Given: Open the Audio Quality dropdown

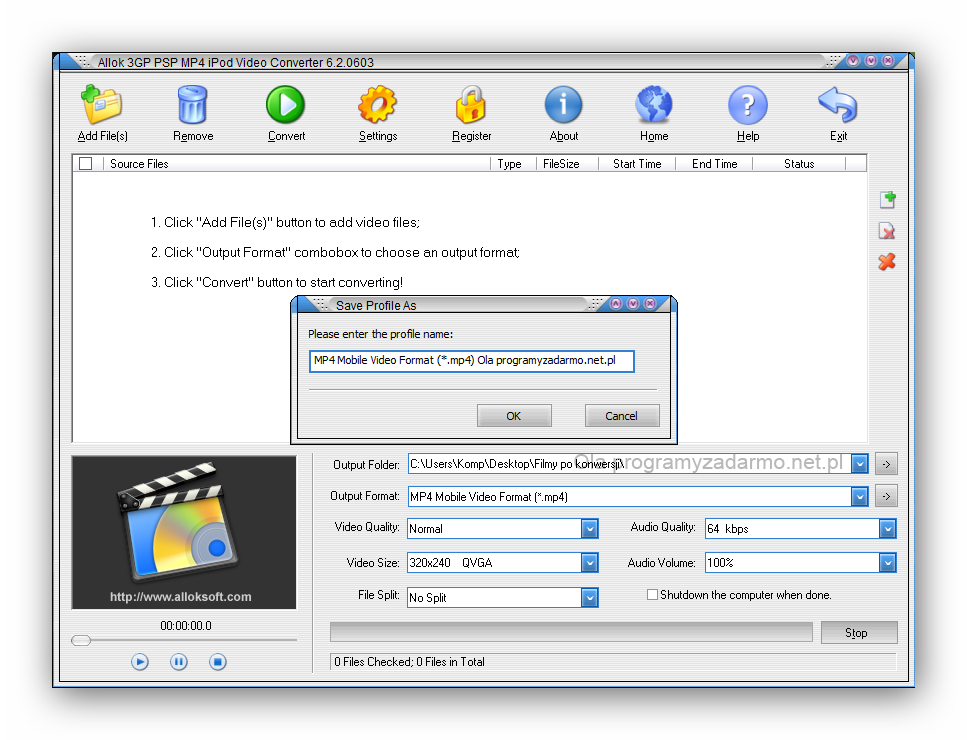Looking at the screenshot, I should (887, 528).
